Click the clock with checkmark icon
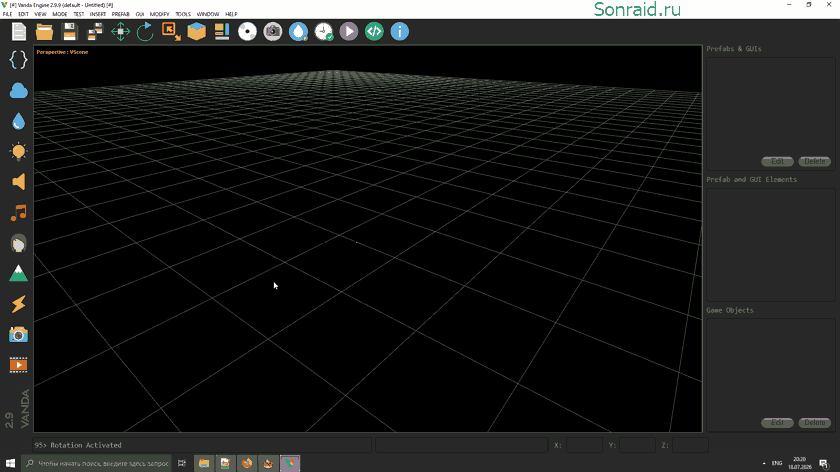The height and width of the screenshot is (472, 840). 324,32
